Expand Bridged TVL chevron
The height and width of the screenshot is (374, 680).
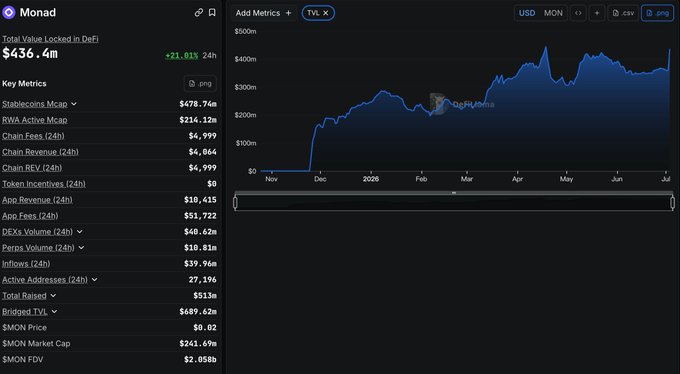[54, 312]
